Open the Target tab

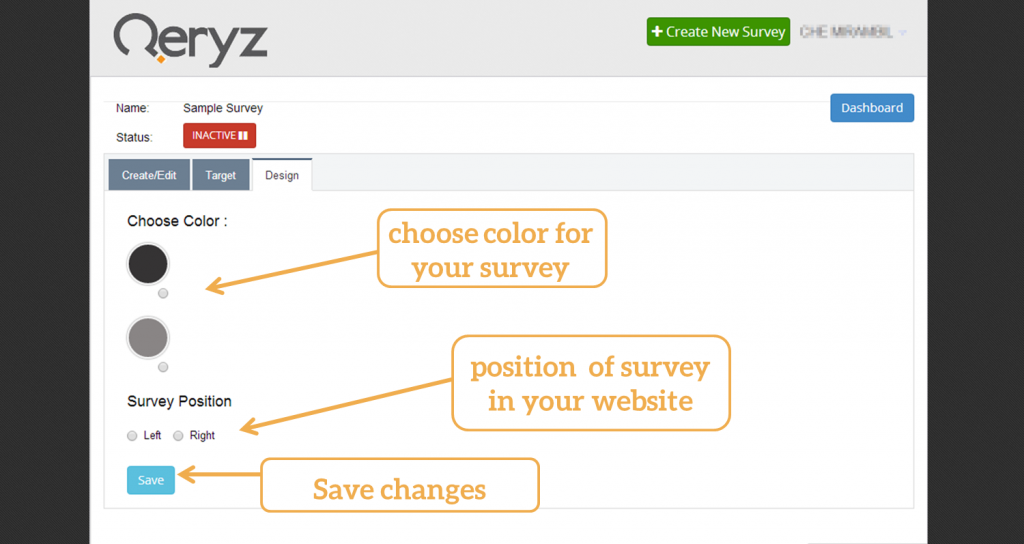(x=221, y=175)
